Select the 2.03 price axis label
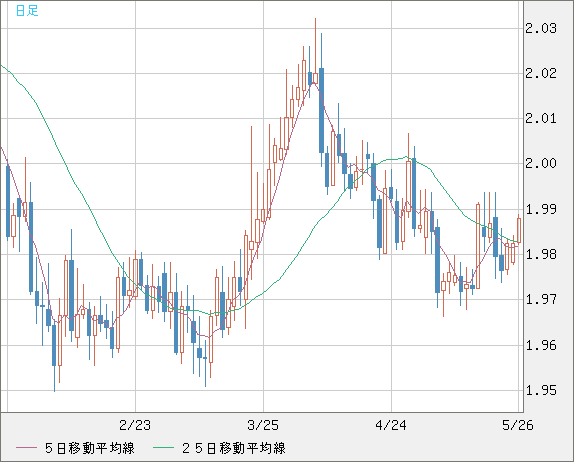Viewport: 574px width, 462px height. pos(541,28)
